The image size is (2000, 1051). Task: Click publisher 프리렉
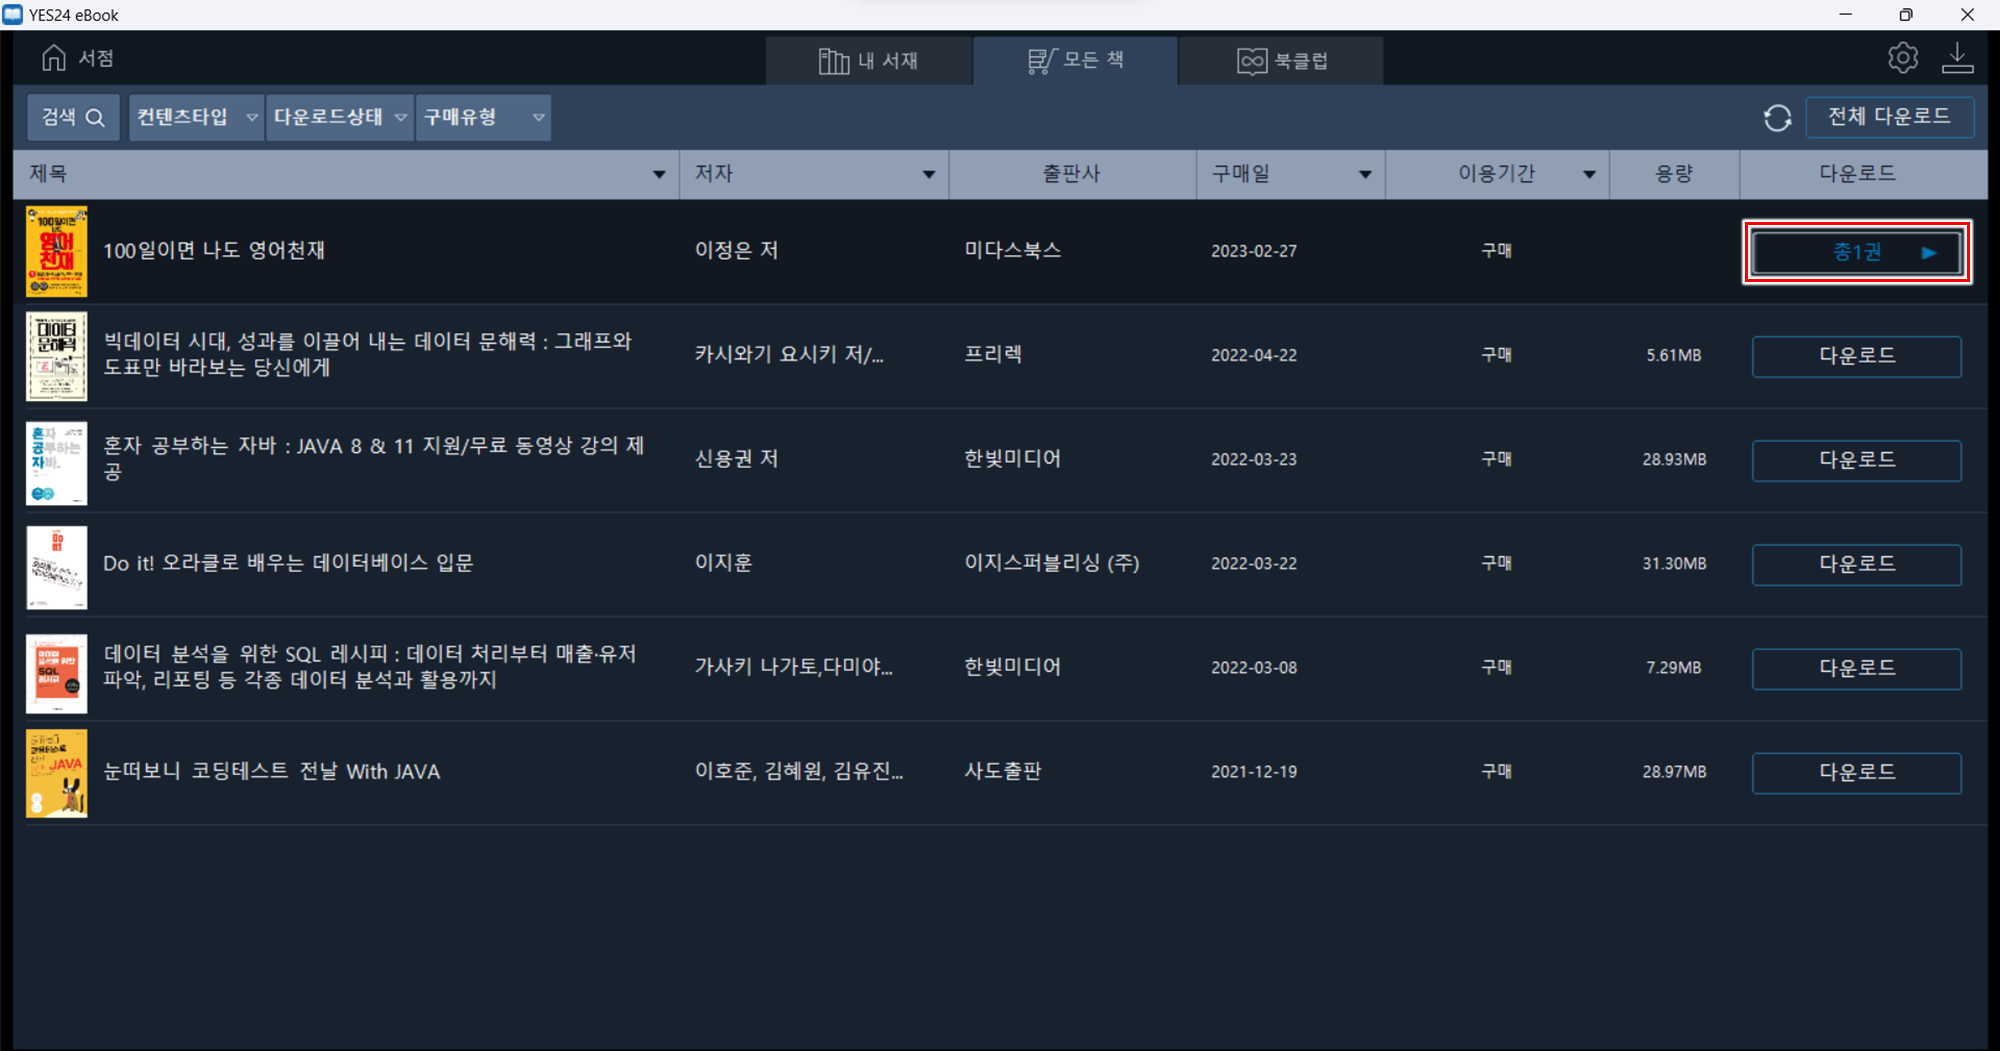pos(993,354)
